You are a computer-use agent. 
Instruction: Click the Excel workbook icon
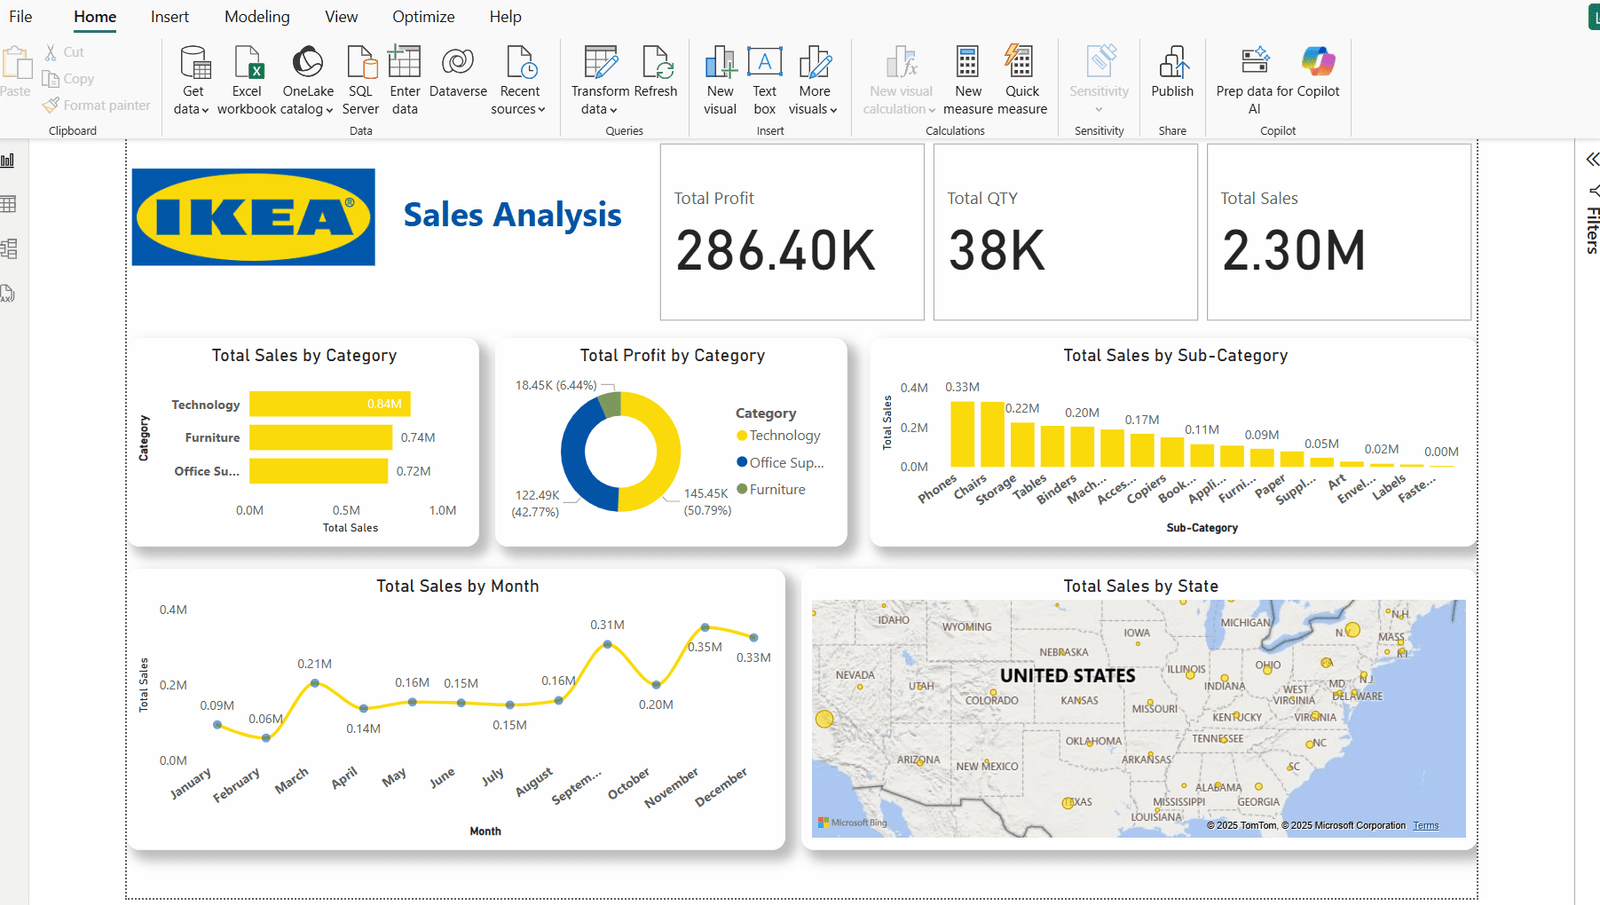coord(247,63)
